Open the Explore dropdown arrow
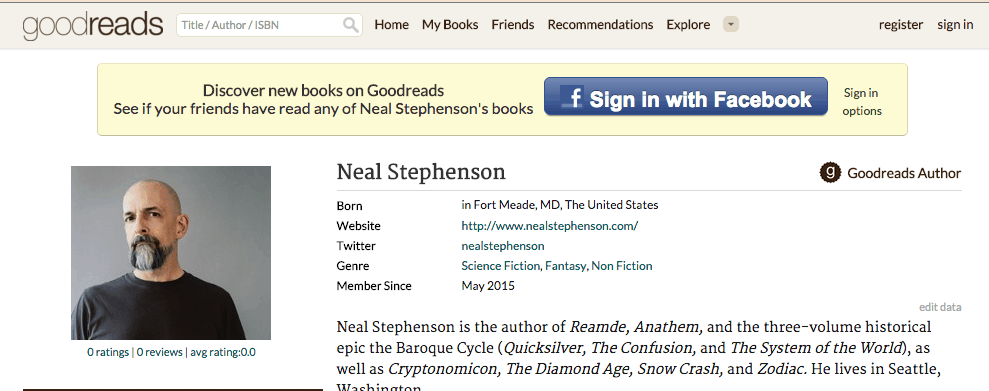 pos(730,25)
